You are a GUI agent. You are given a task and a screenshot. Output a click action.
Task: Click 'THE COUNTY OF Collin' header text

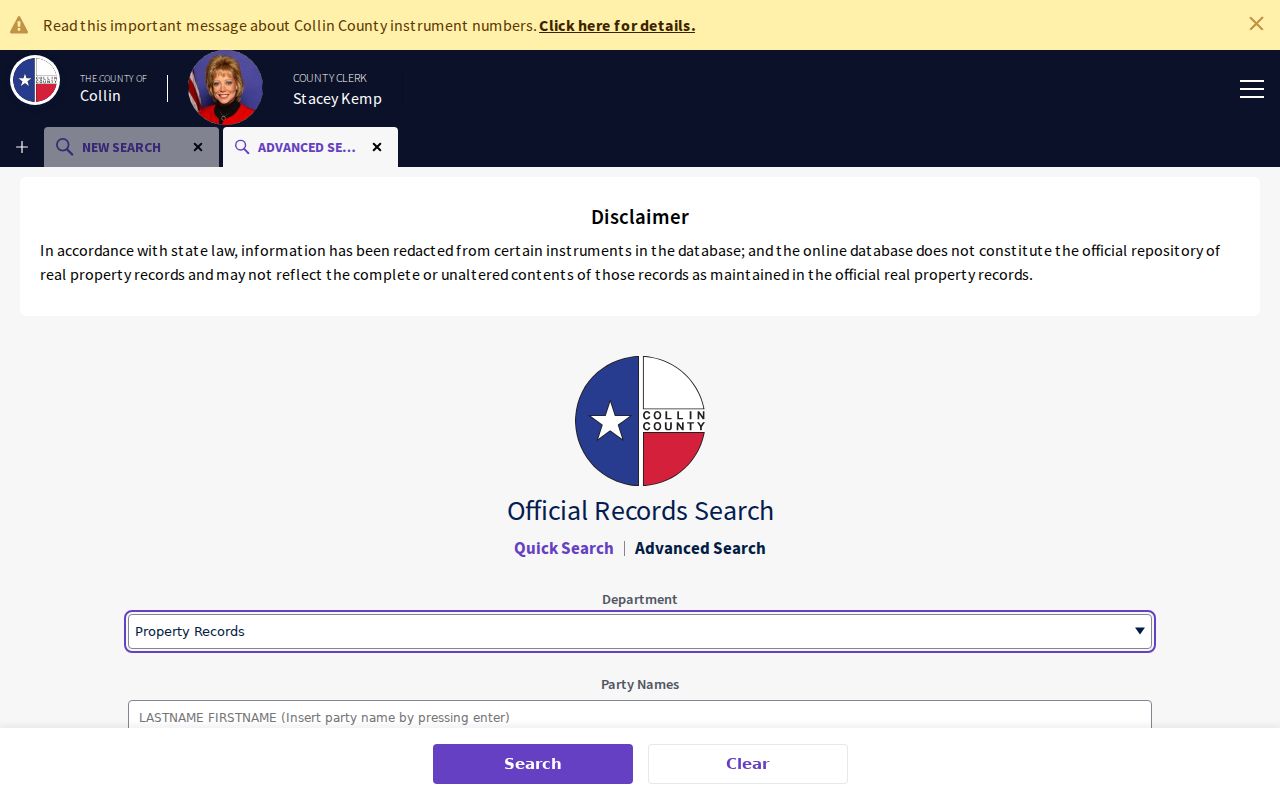113,88
